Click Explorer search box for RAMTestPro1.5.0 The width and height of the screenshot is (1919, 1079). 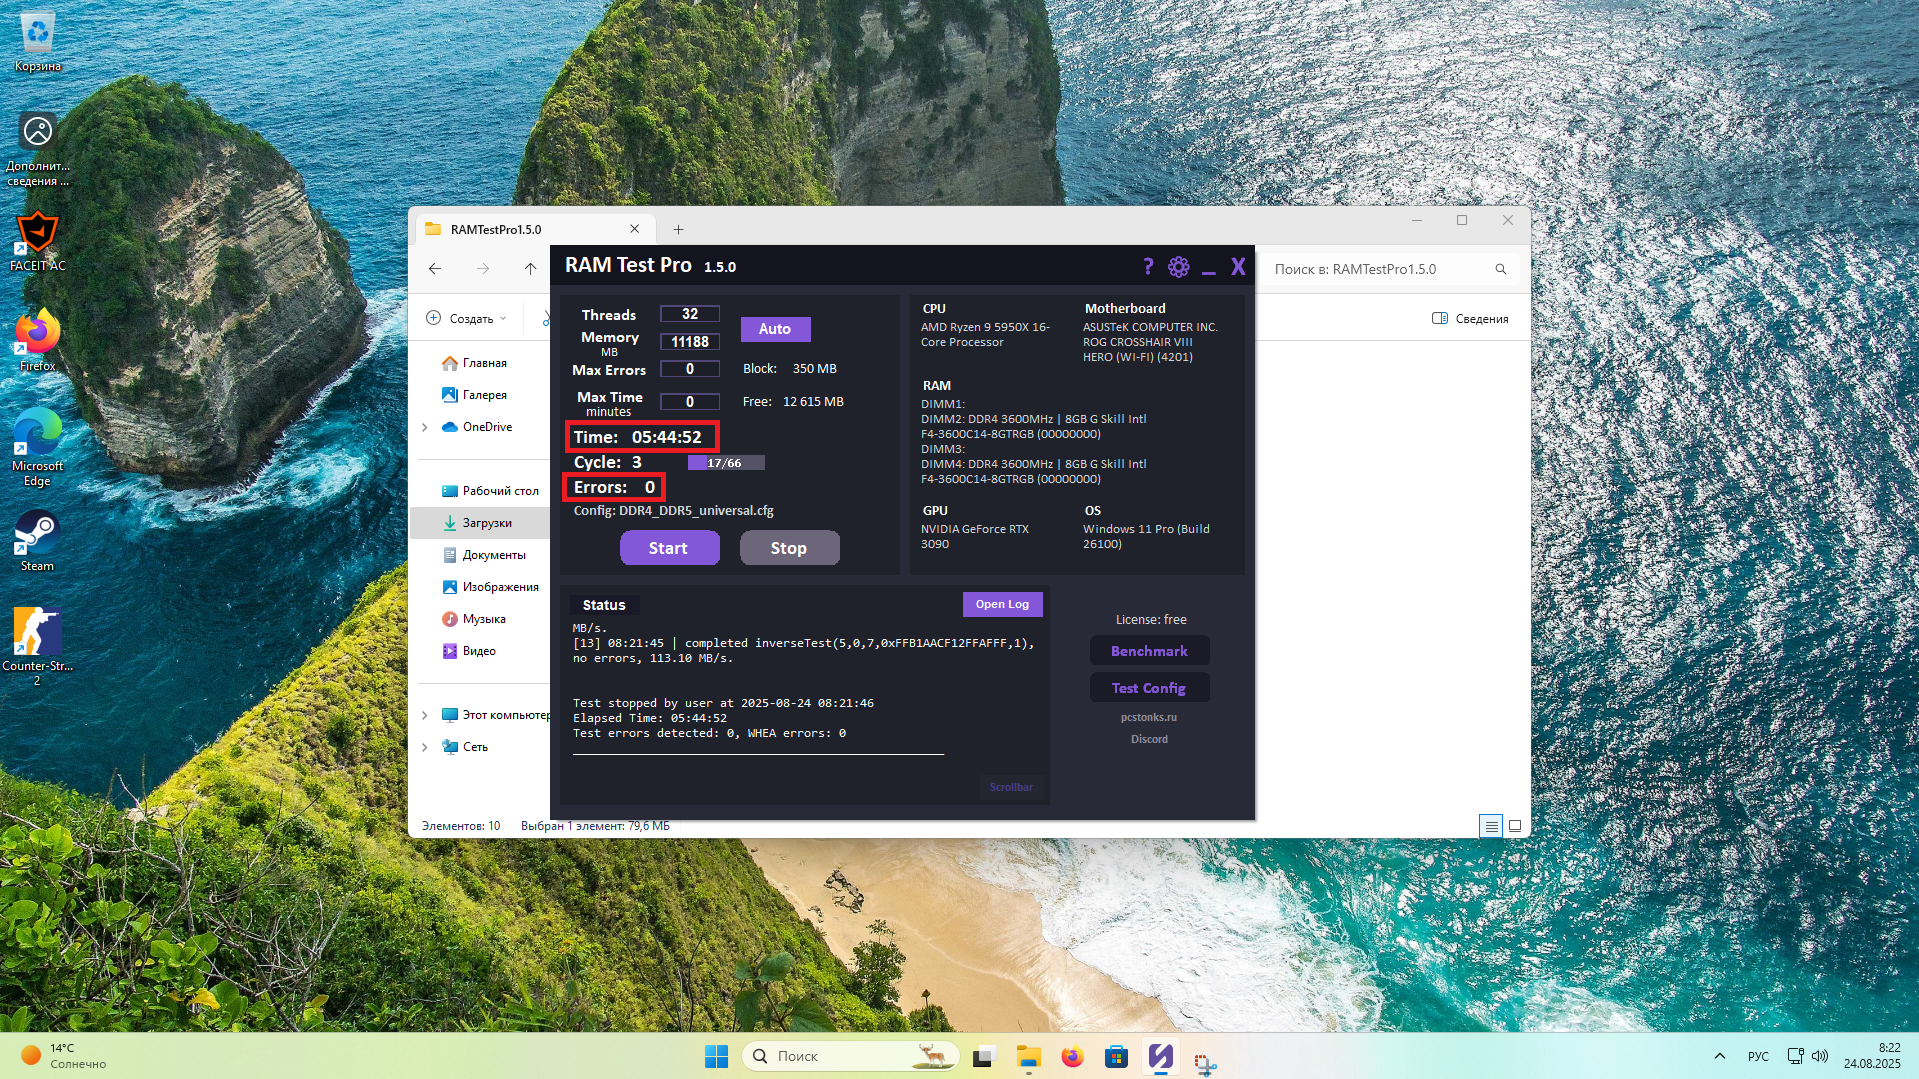[x=1390, y=269]
